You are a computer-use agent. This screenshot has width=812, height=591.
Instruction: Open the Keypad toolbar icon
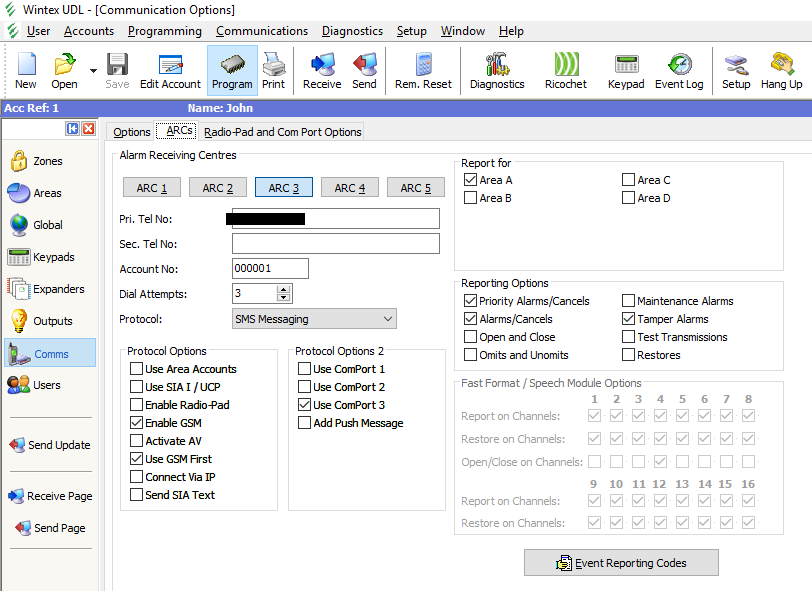click(x=626, y=70)
